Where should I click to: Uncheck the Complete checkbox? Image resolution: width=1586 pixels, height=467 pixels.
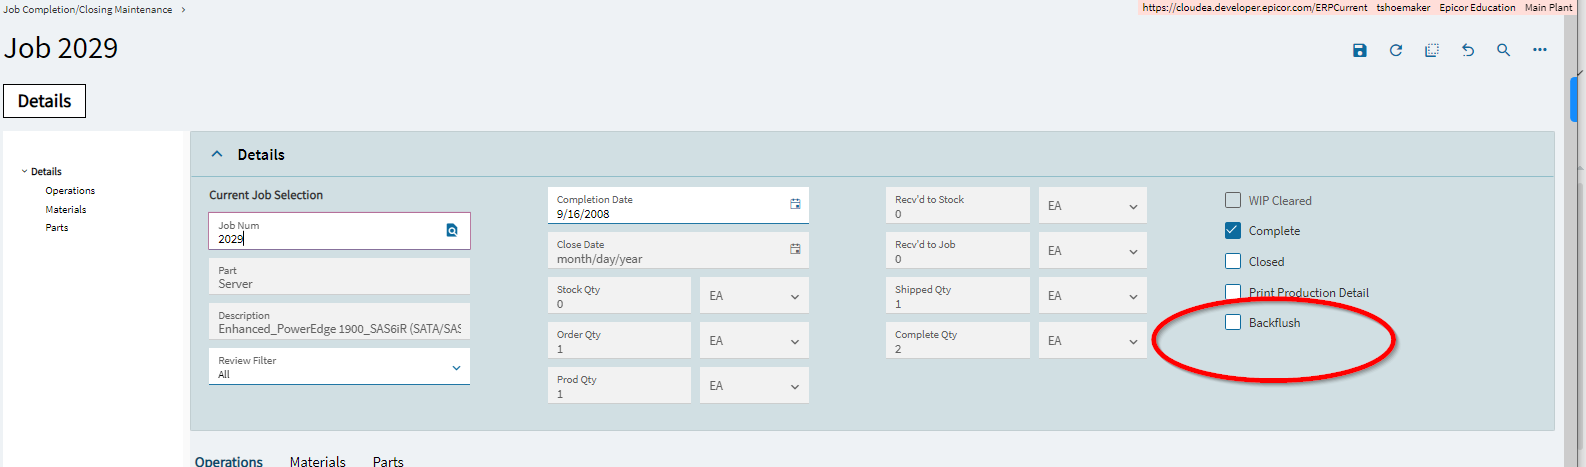tap(1233, 230)
